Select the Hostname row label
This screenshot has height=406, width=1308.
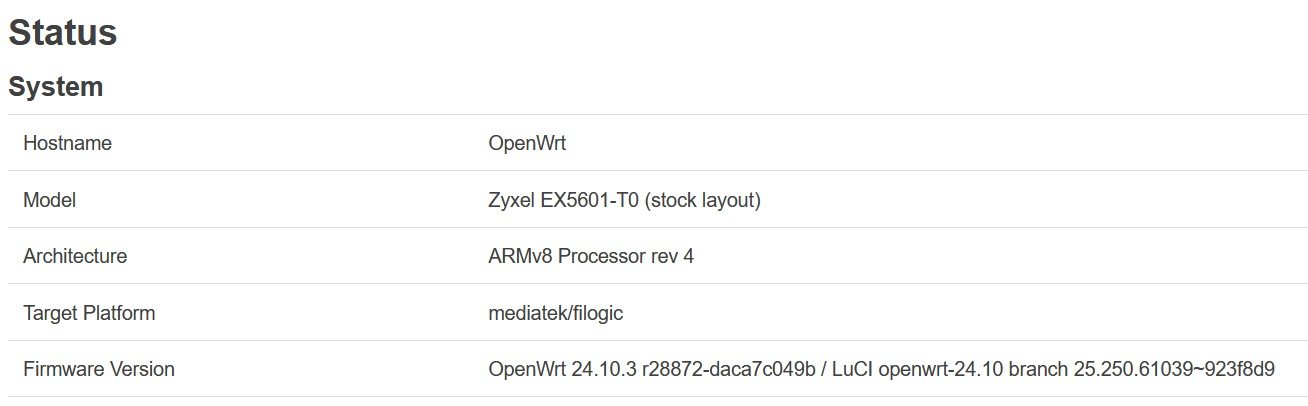(x=67, y=143)
